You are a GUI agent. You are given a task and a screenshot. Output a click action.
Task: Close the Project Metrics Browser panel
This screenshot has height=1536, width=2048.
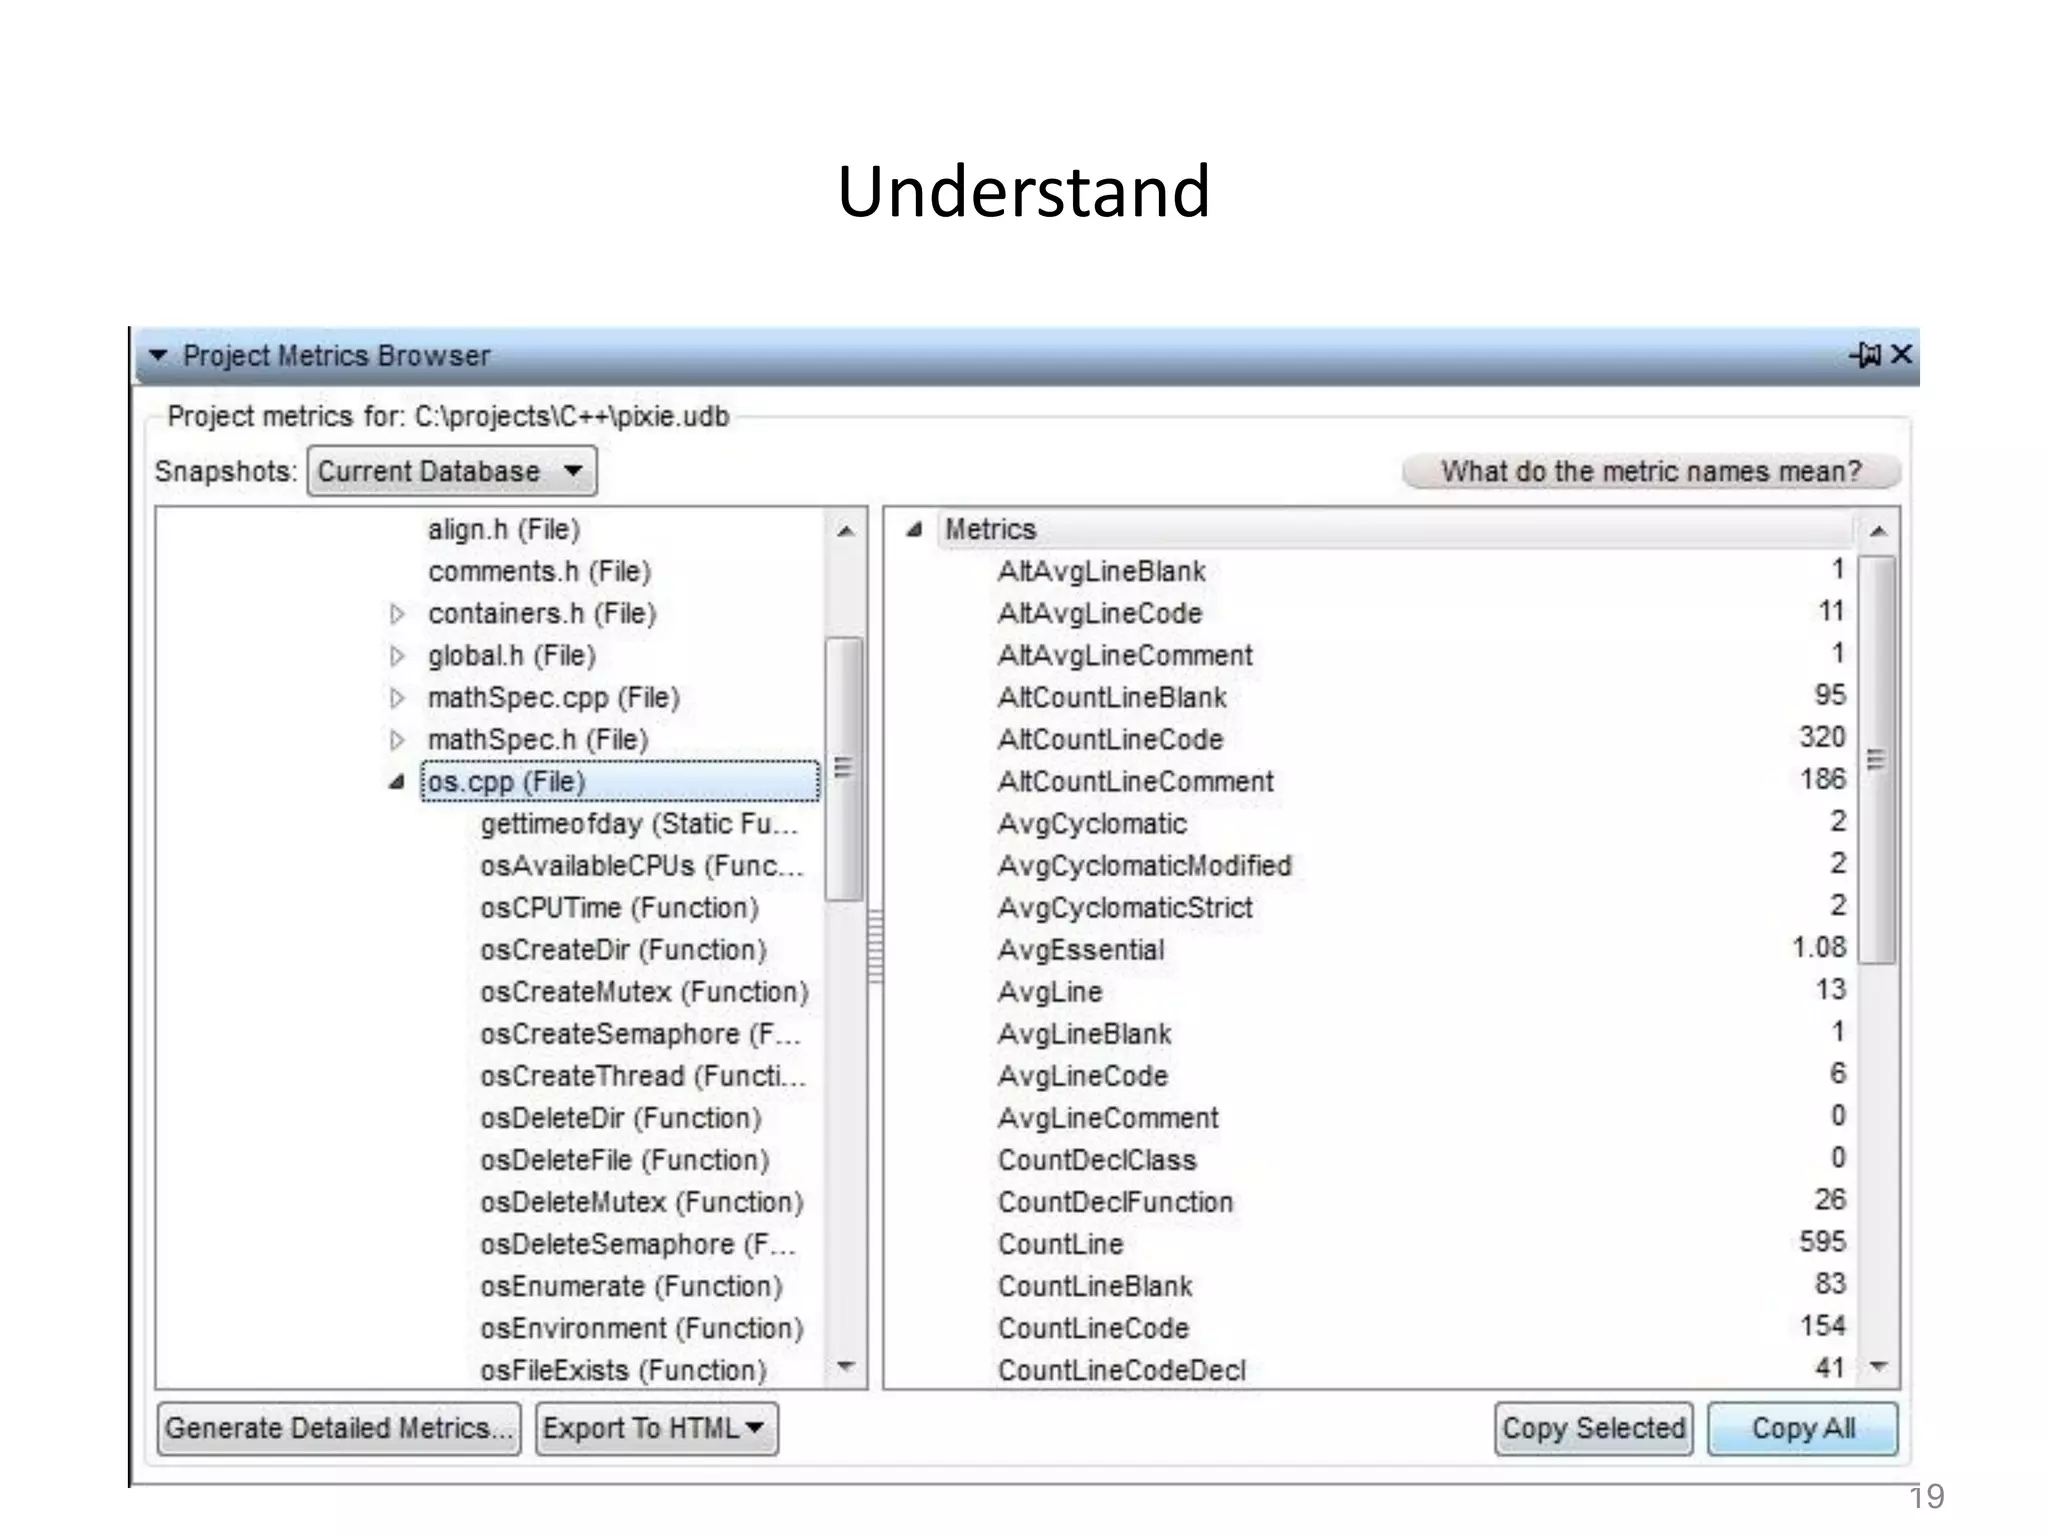pos(1902,354)
